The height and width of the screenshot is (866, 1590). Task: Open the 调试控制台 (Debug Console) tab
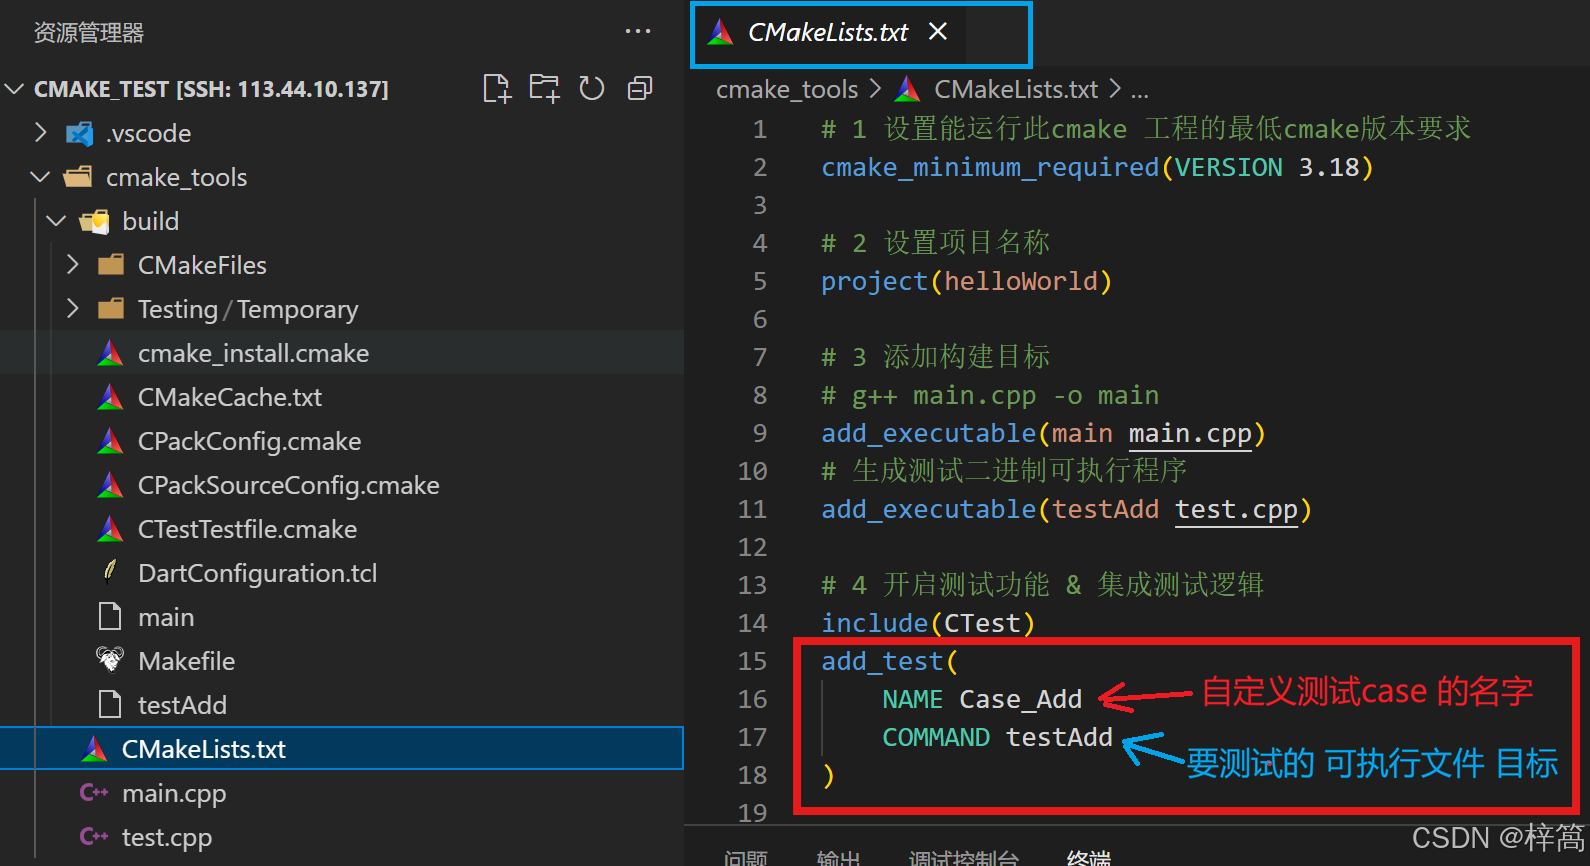point(964,858)
